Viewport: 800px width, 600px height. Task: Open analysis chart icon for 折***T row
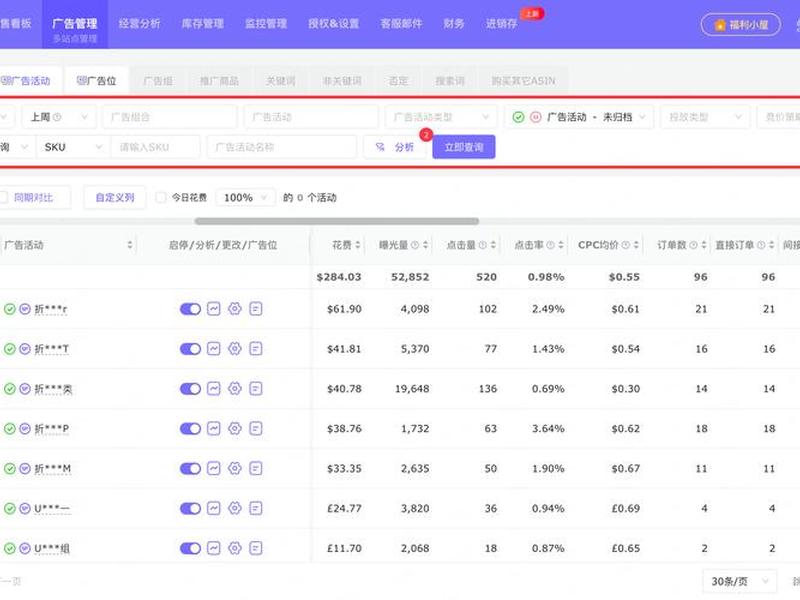click(214, 348)
